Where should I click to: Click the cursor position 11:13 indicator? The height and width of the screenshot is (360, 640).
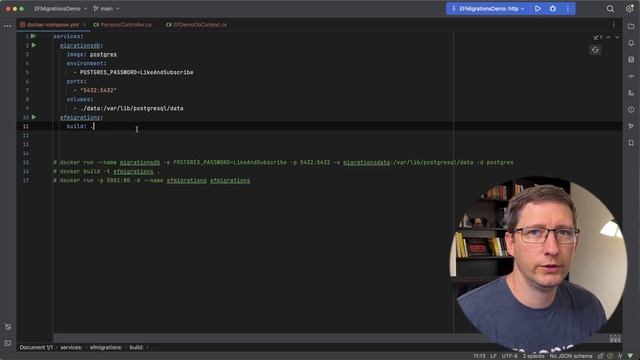480,356
